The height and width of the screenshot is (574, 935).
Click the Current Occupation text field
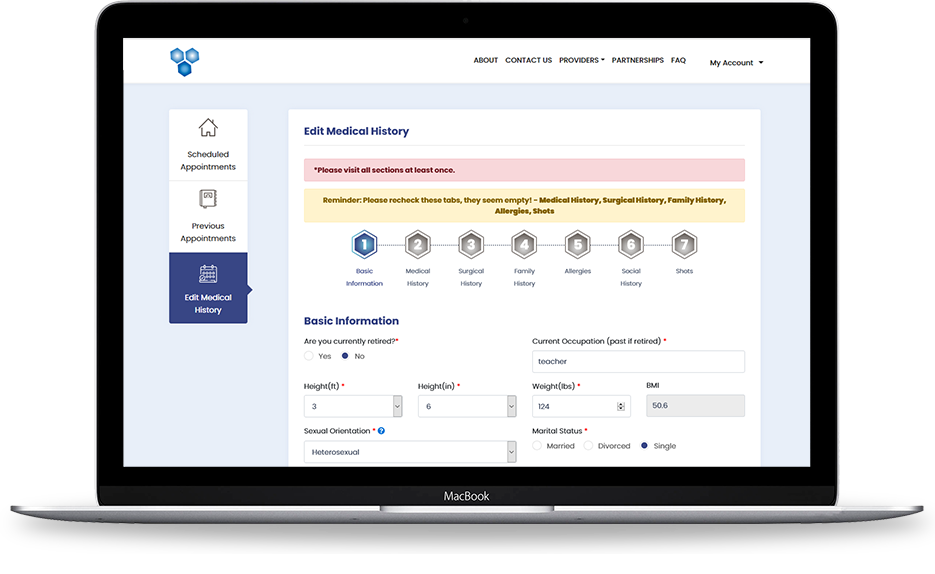click(638, 362)
